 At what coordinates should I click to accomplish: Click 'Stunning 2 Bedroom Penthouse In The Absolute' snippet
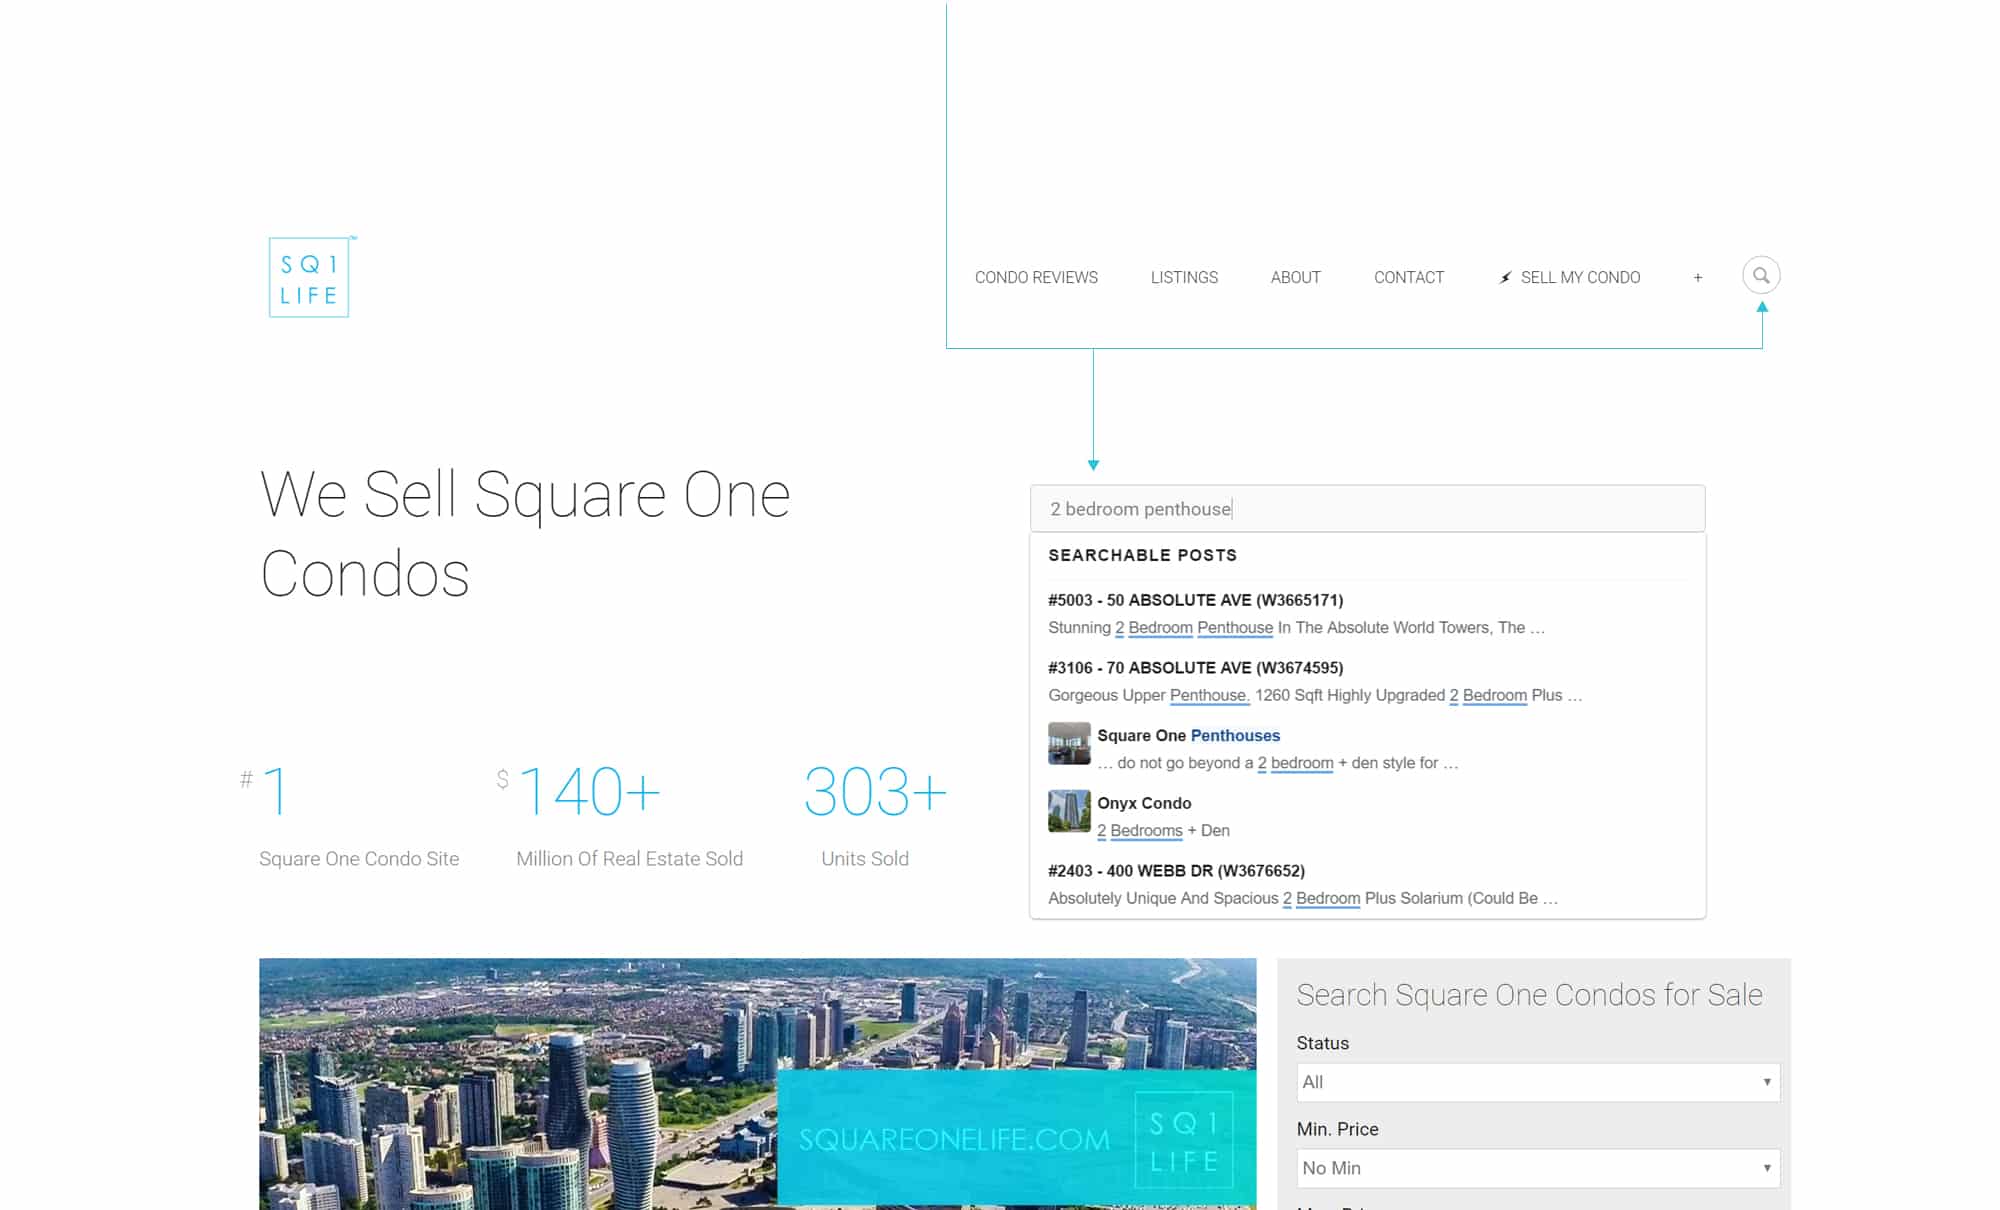point(1296,628)
